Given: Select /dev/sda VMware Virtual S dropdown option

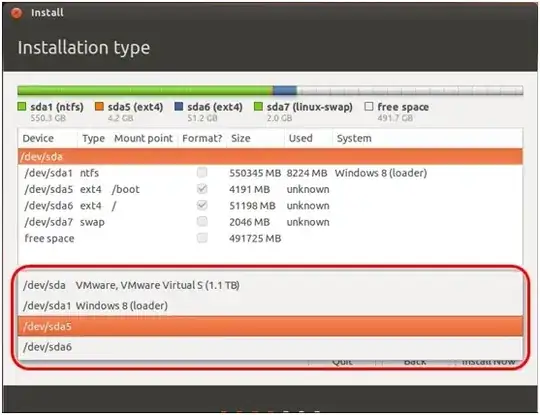Looking at the screenshot, I should [x=270, y=285].
